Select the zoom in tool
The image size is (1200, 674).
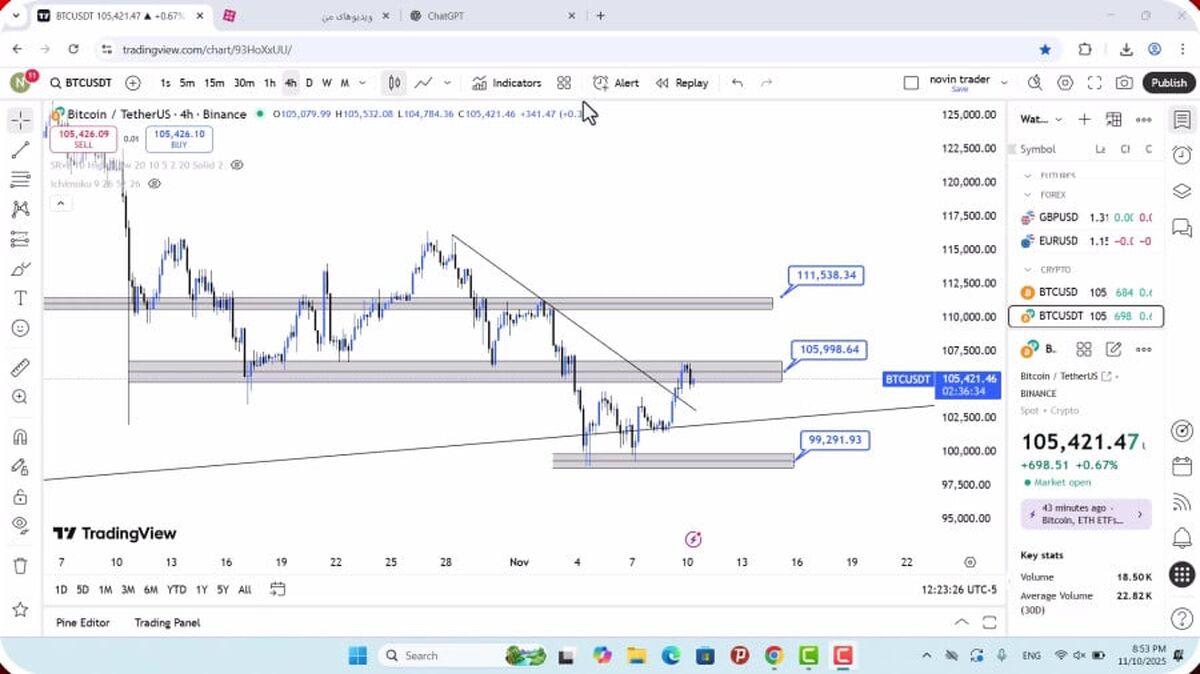pyautogui.click(x=20, y=397)
